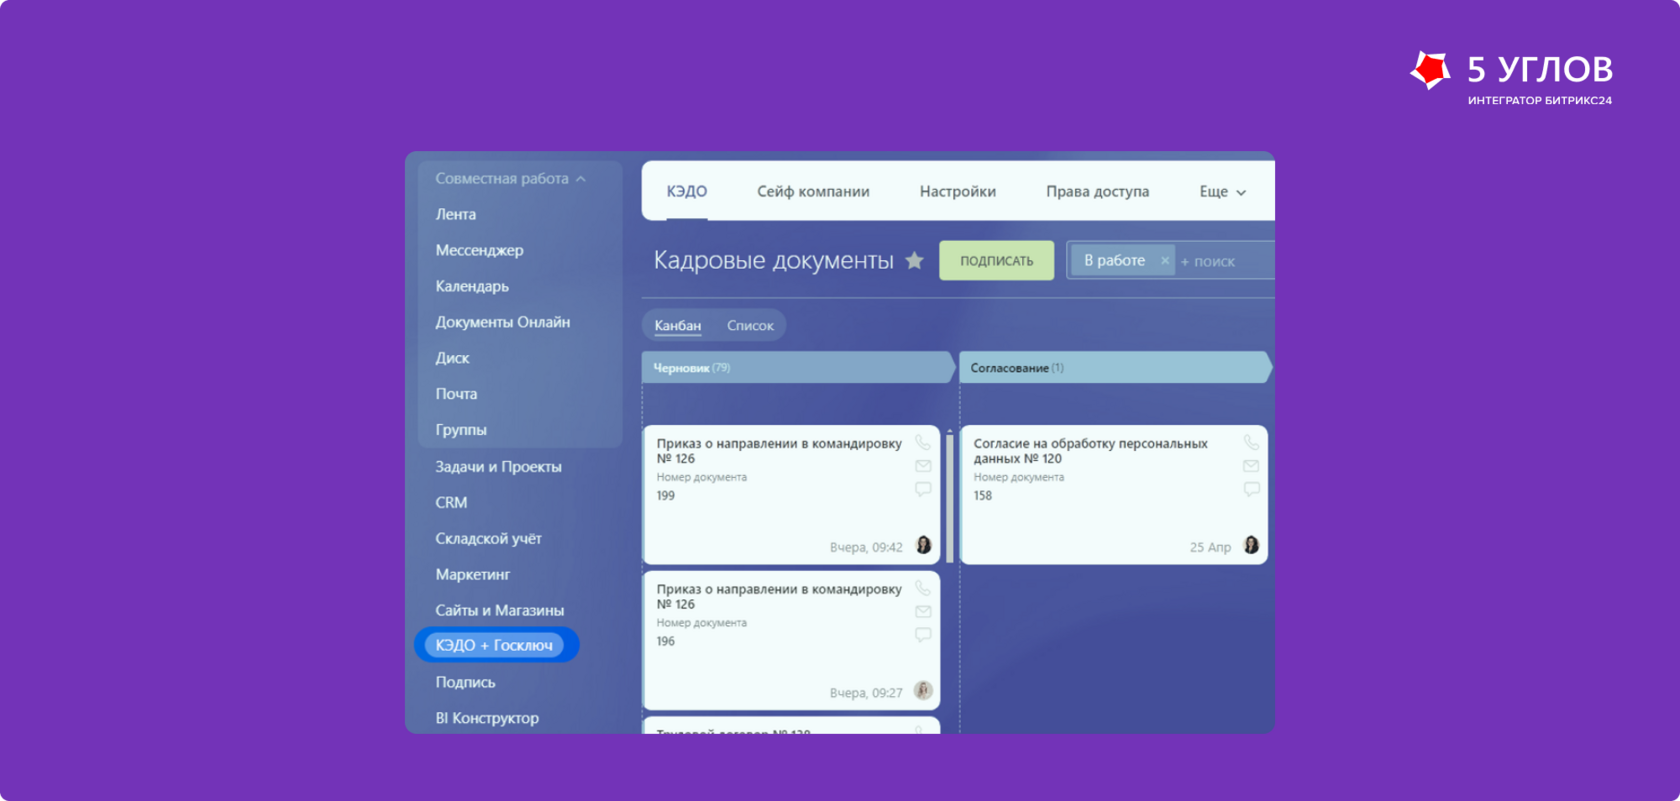This screenshot has width=1680, height=801.
Task: Click the 5 УГЛОВ logo
Action: pyautogui.click(x=1511, y=77)
